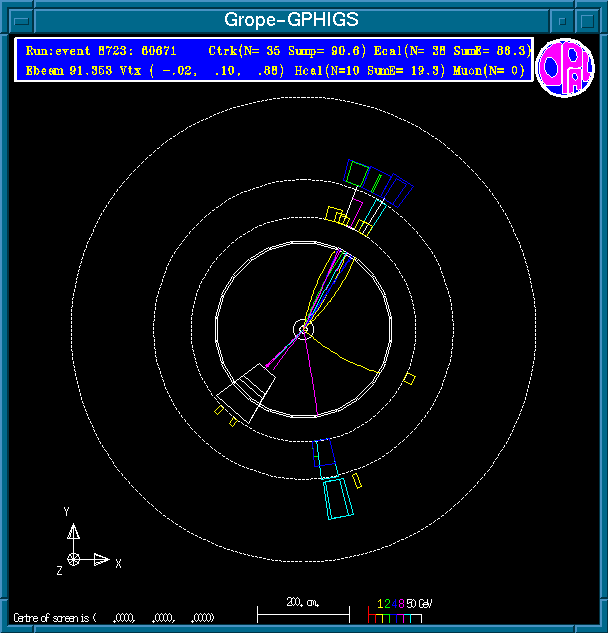Maximize the Grope-GPHIGS window
This screenshot has height=633, width=608.
[589, 18]
